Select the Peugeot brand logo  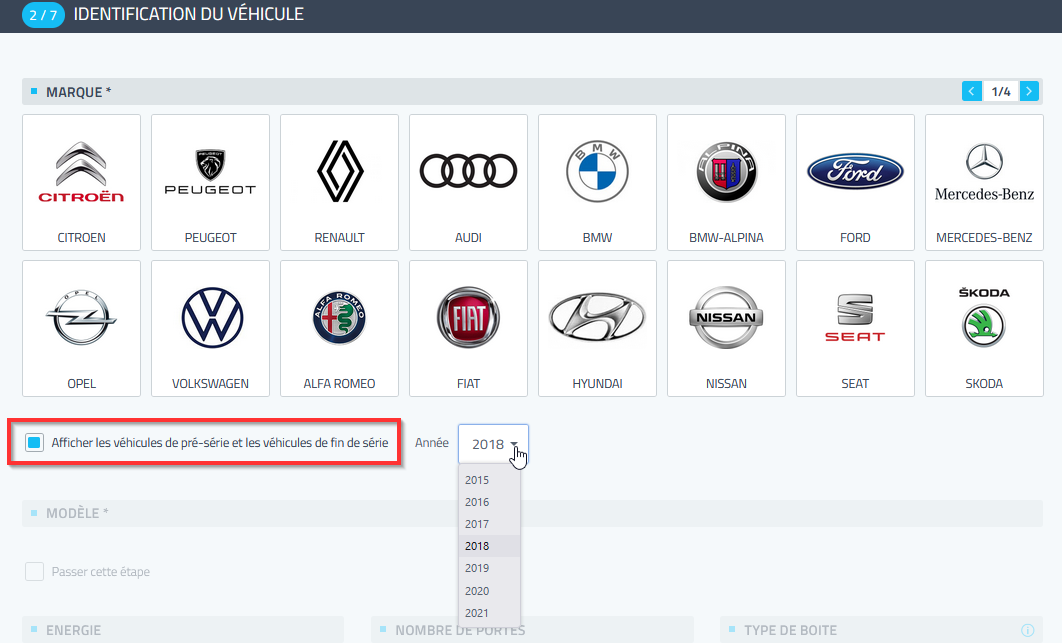(x=211, y=172)
